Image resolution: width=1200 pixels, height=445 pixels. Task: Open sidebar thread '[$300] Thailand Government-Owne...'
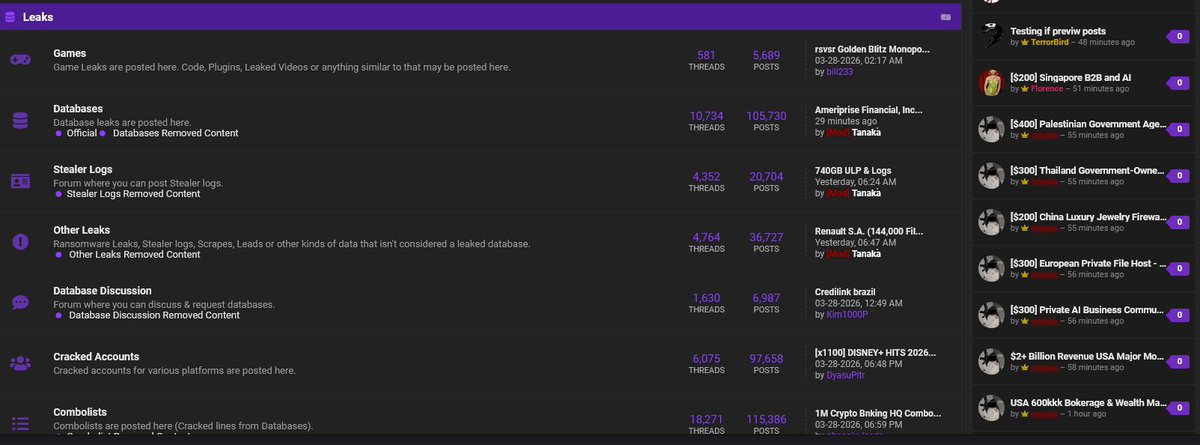coord(1088,170)
